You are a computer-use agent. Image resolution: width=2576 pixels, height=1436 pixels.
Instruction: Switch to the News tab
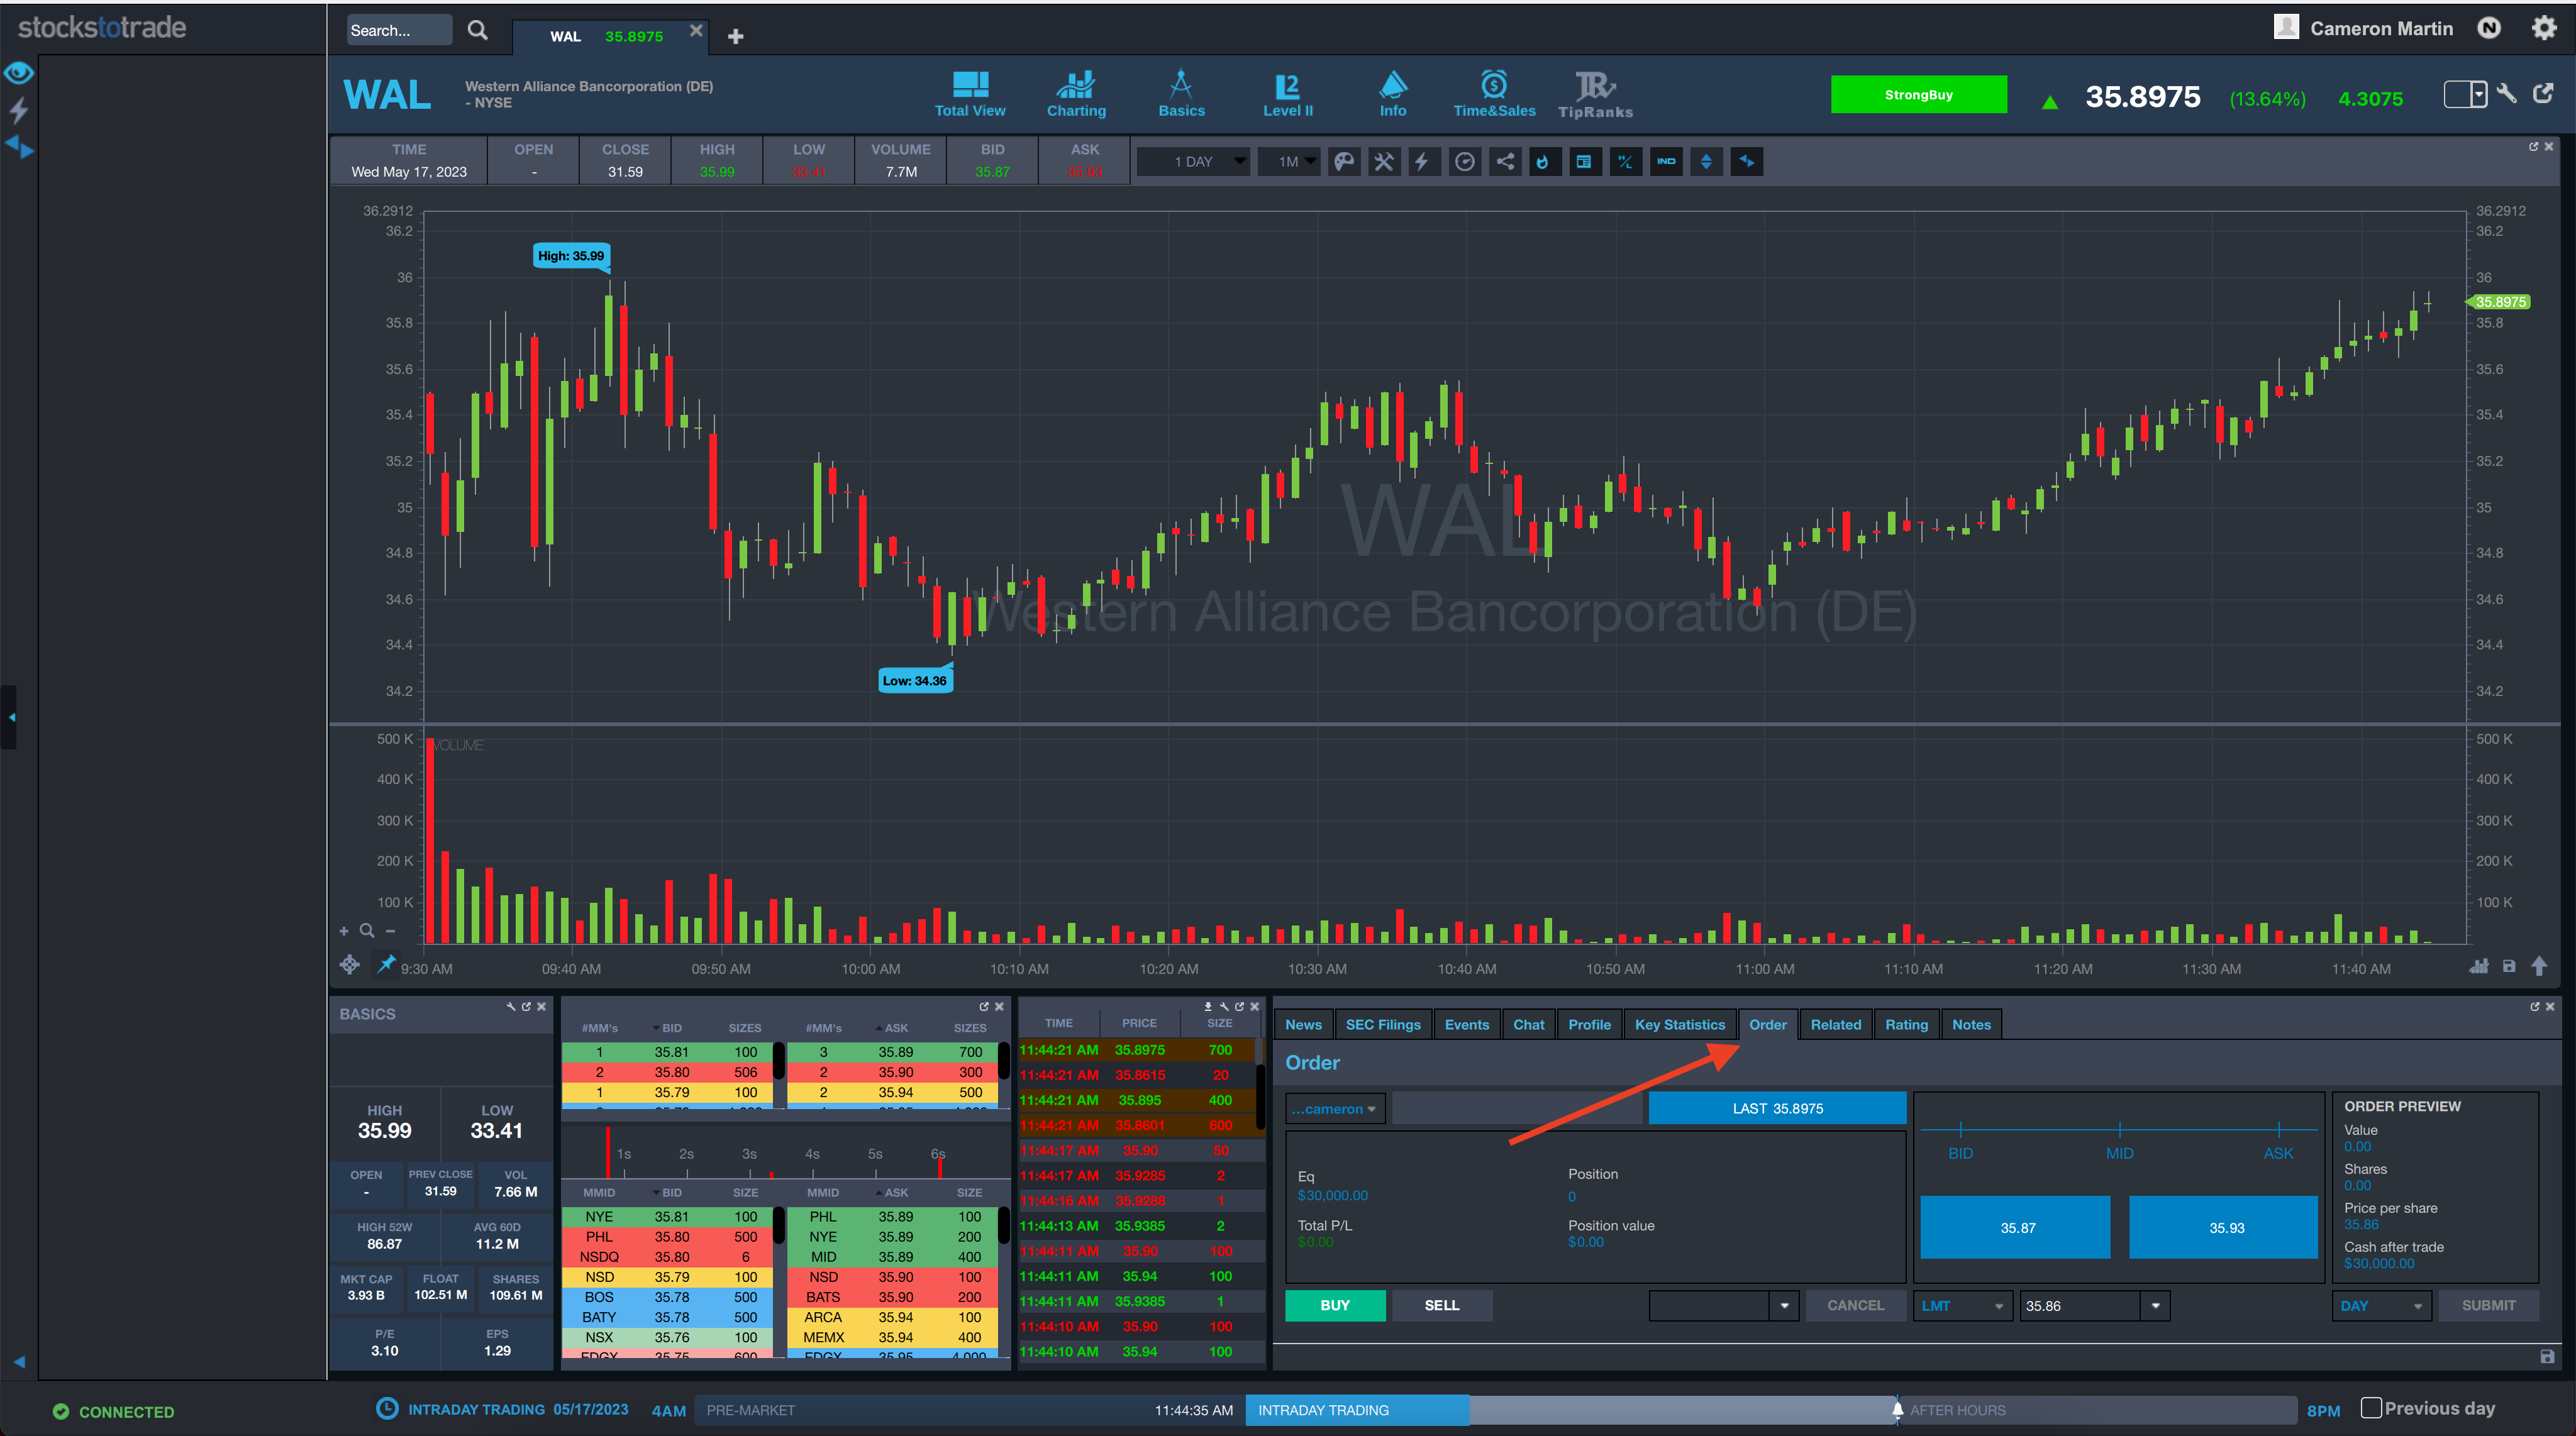click(x=1303, y=1025)
